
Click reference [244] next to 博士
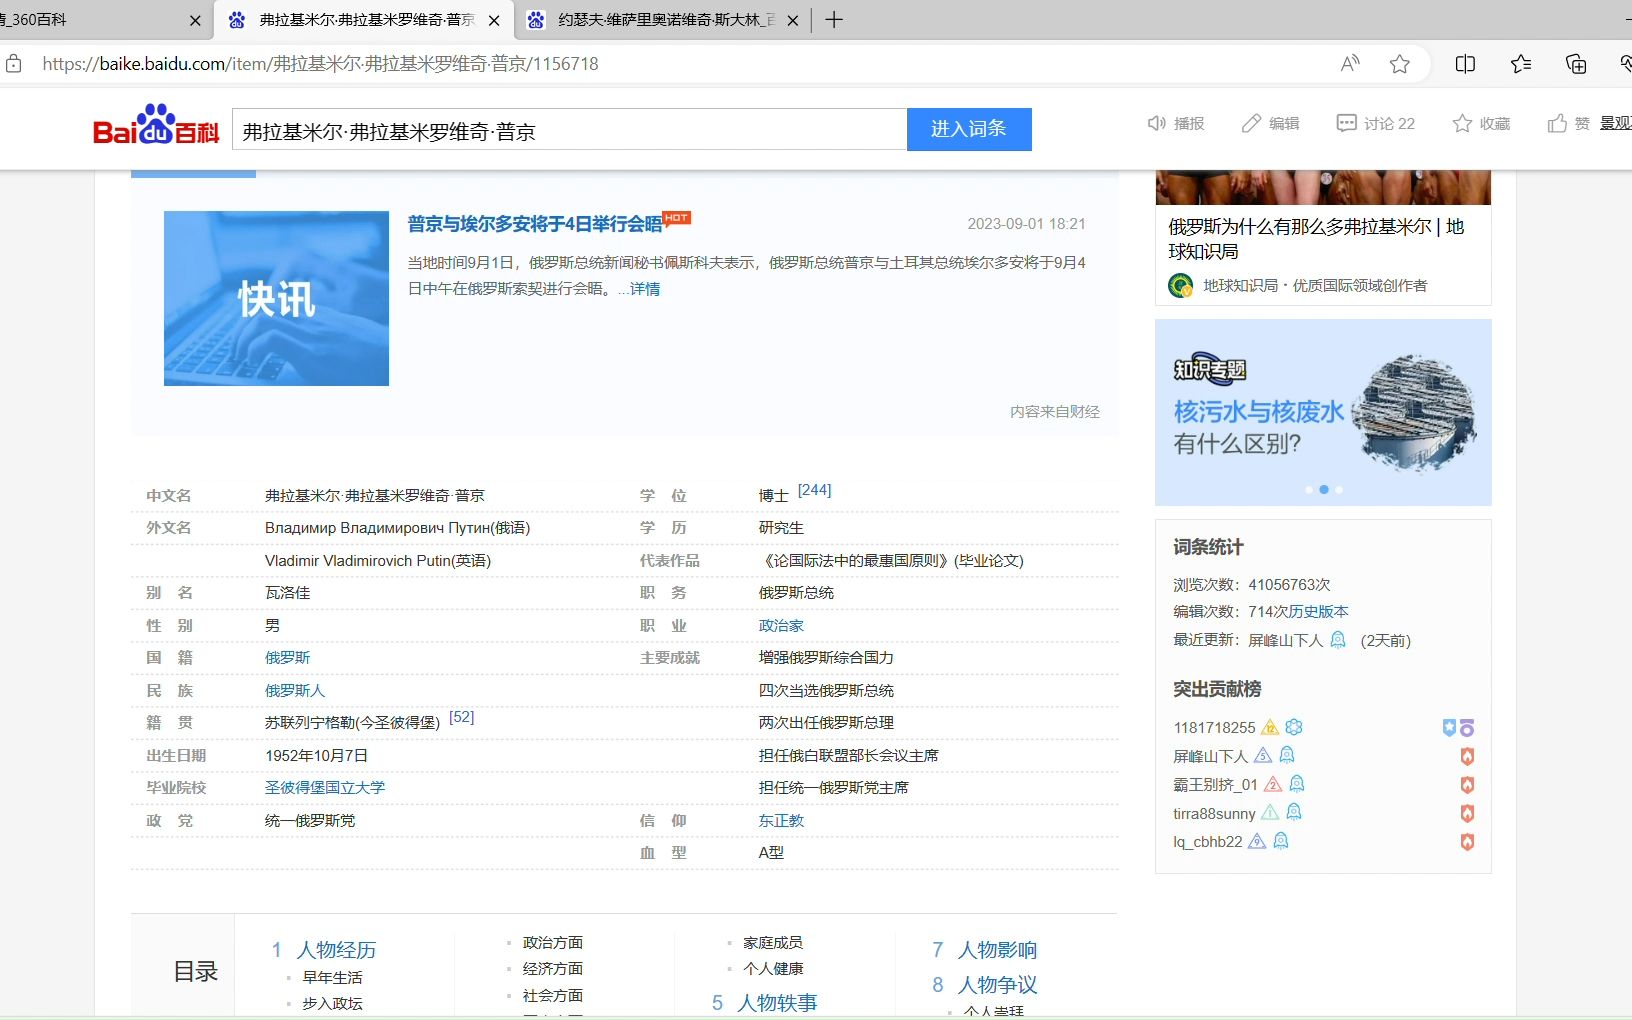click(815, 490)
